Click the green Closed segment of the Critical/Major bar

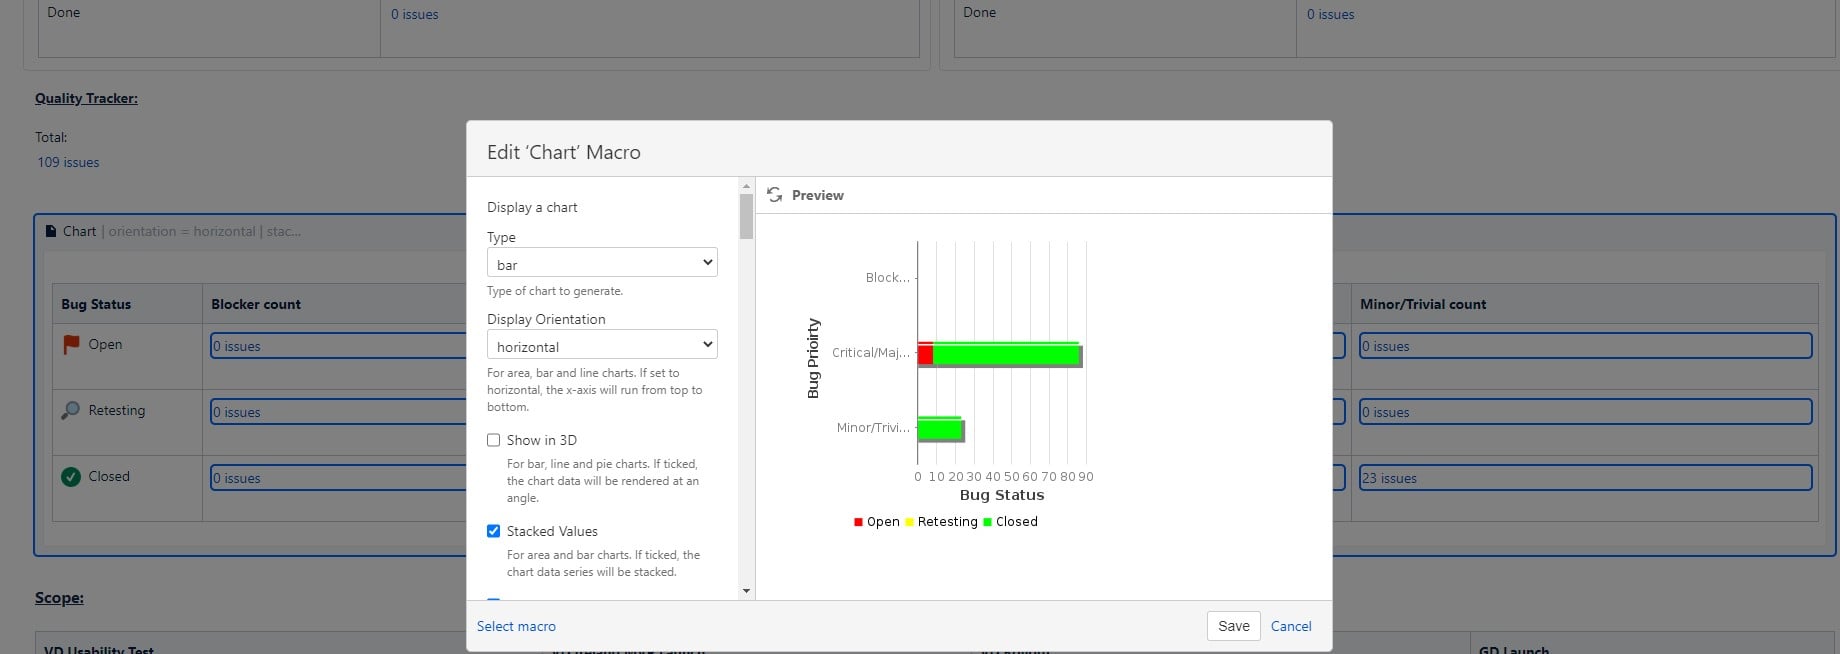click(x=1006, y=354)
